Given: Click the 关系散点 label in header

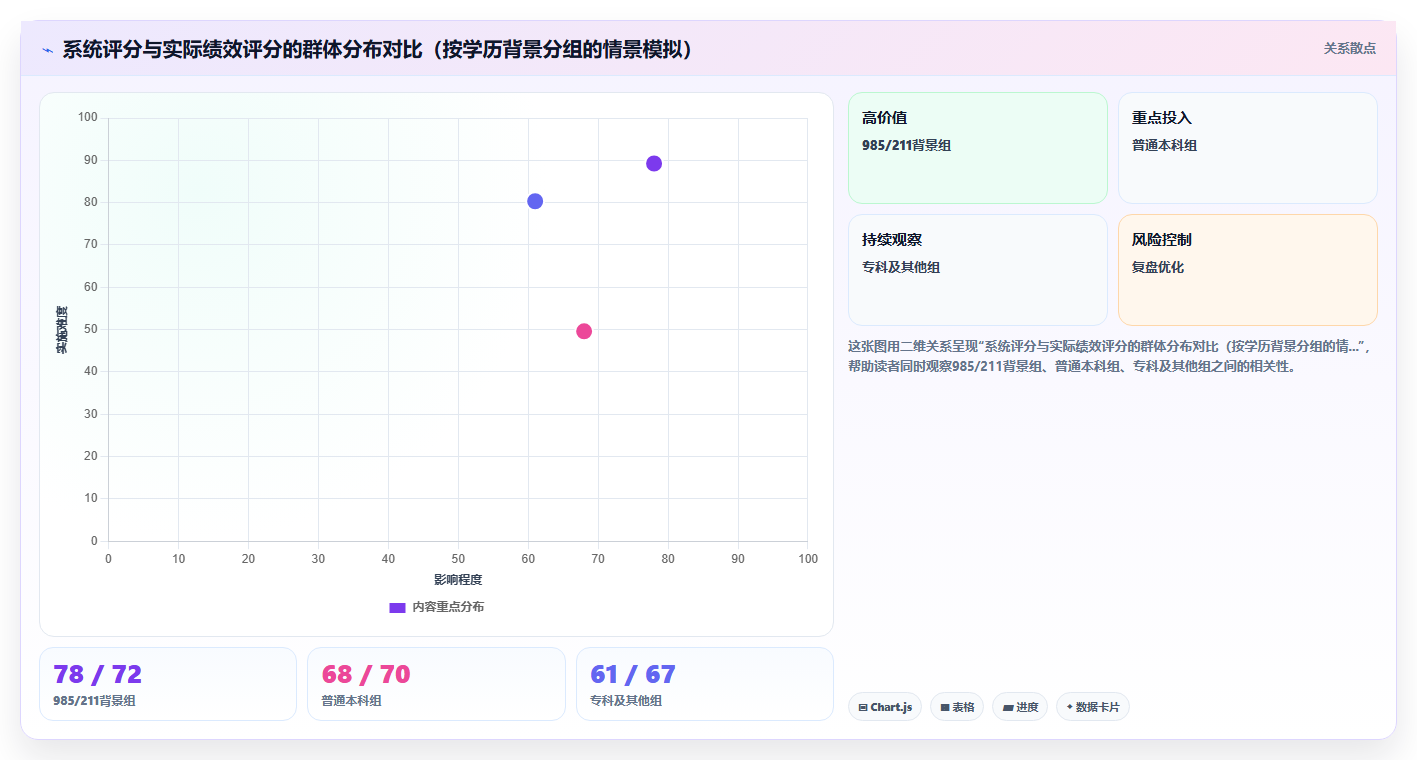Looking at the screenshot, I should pyautogui.click(x=1349, y=48).
